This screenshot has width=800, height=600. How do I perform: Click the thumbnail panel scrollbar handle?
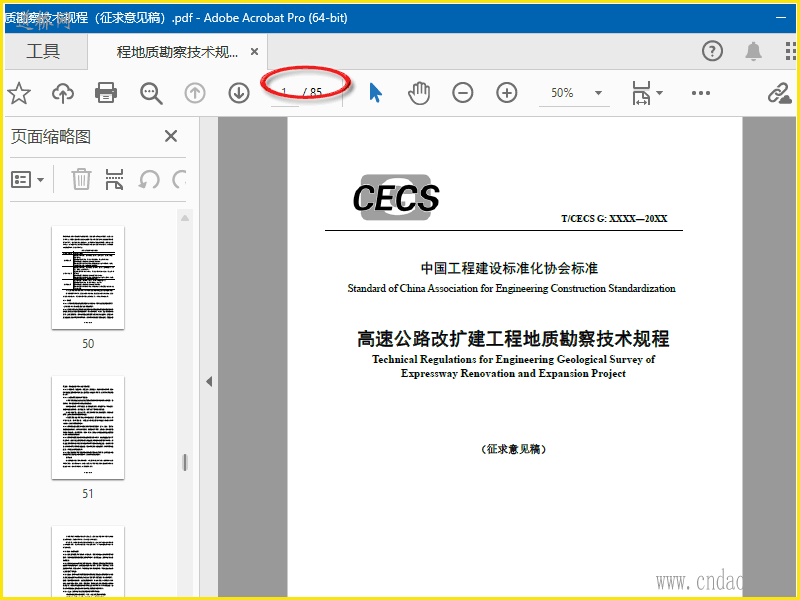[185, 462]
